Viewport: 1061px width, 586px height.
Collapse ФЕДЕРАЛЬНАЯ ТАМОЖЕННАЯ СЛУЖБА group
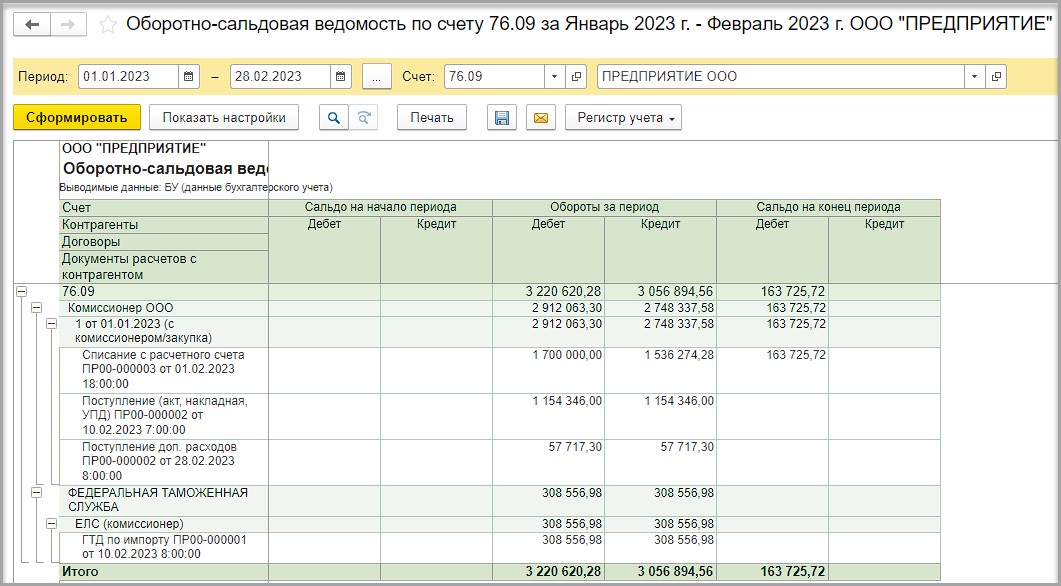pyautogui.click(x=37, y=493)
